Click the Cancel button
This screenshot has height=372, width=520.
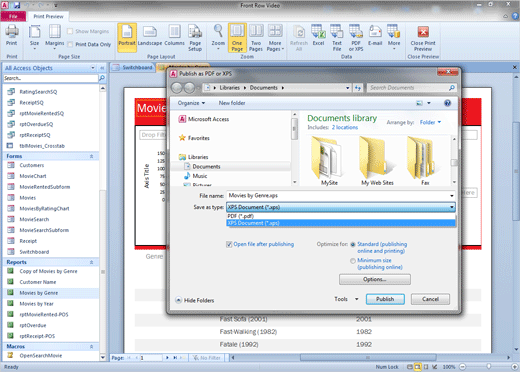click(x=430, y=299)
